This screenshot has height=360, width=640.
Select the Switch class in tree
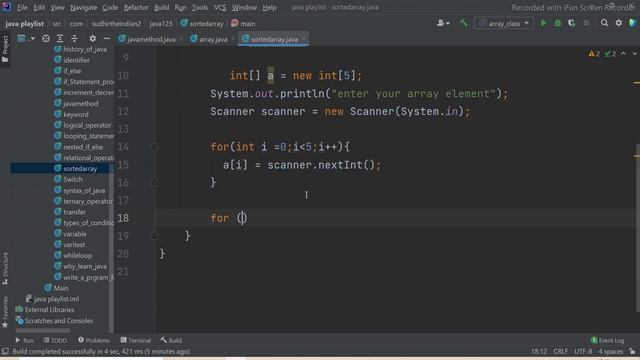click(x=69, y=179)
